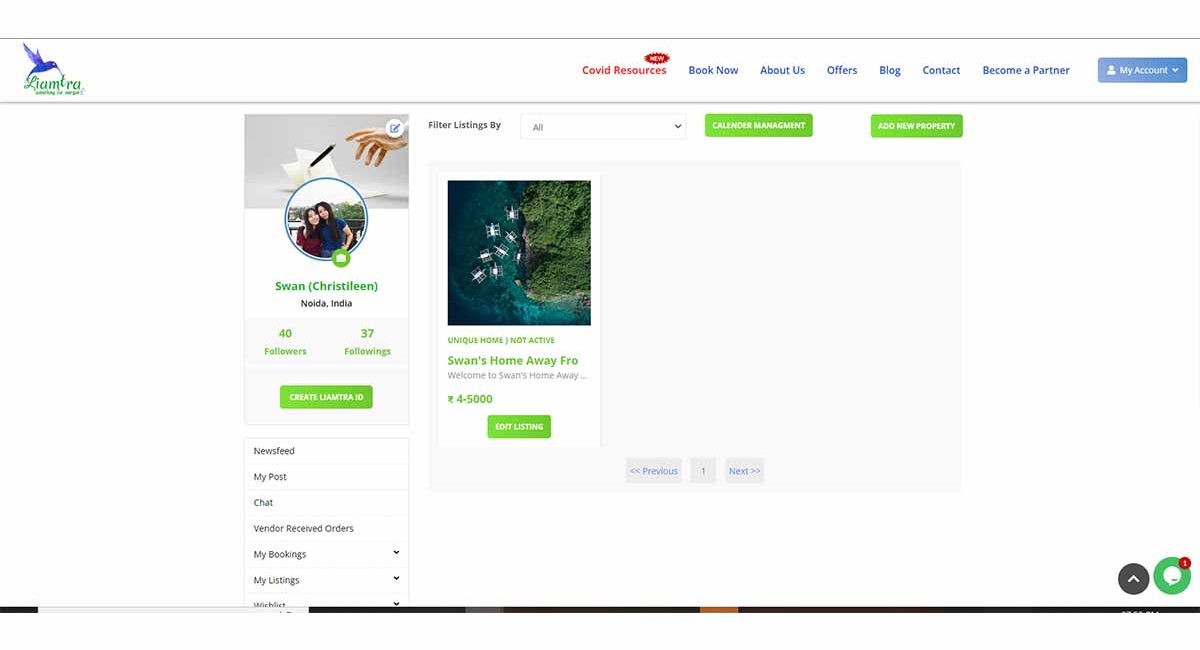Screen dimensions: 1200x650
Task: Click the scroll-to-top arrow button
Action: tap(1133, 579)
